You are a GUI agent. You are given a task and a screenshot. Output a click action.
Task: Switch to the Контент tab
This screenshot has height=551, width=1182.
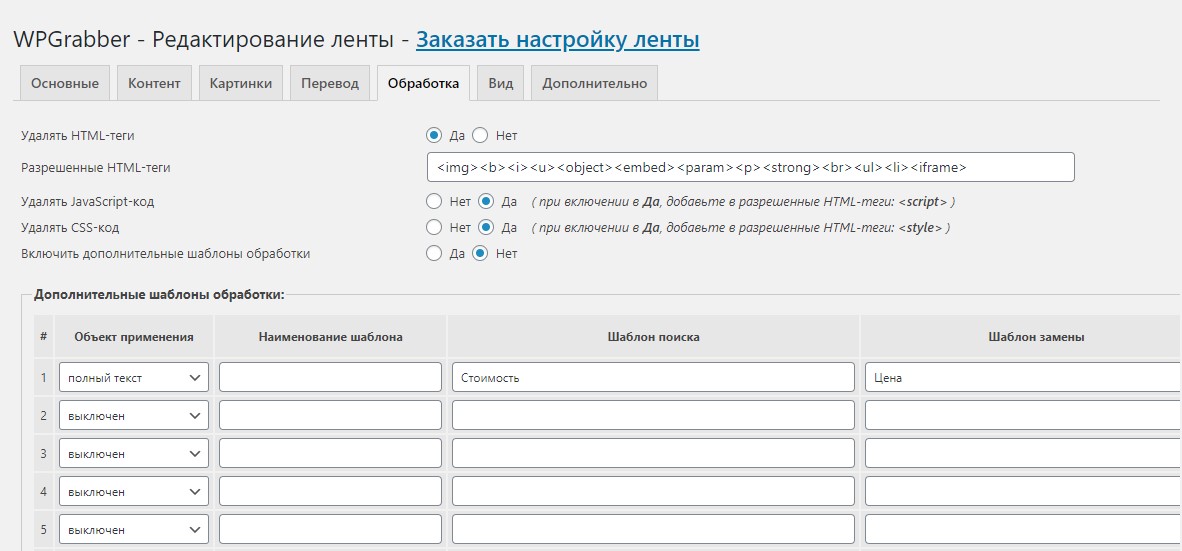click(x=154, y=83)
